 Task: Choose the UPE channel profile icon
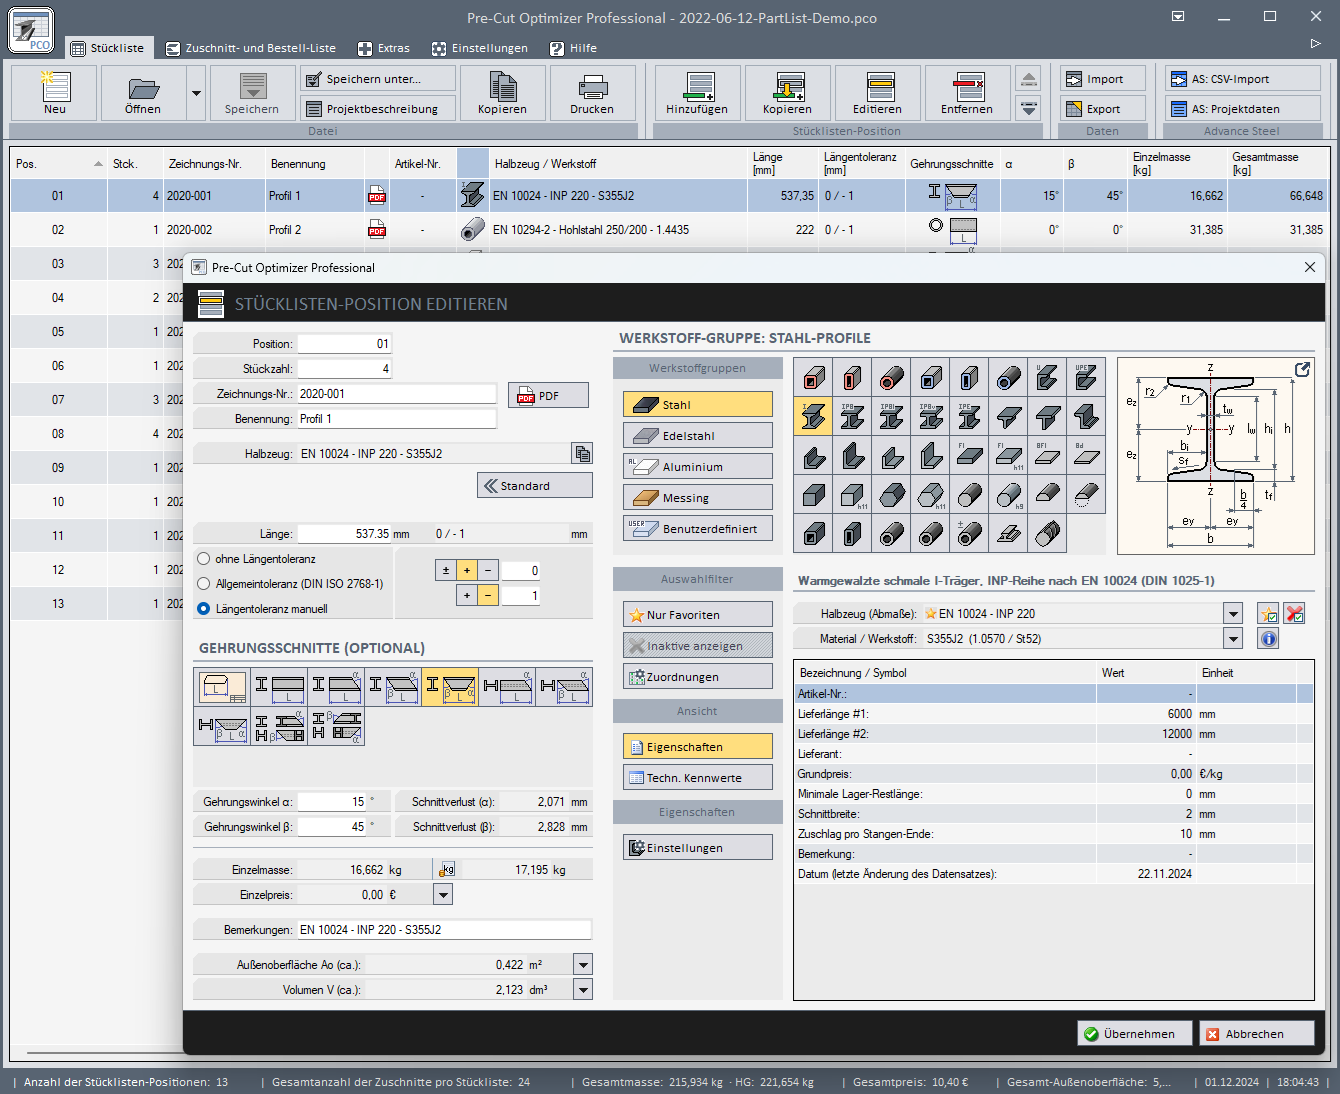[x=1086, y=378]
